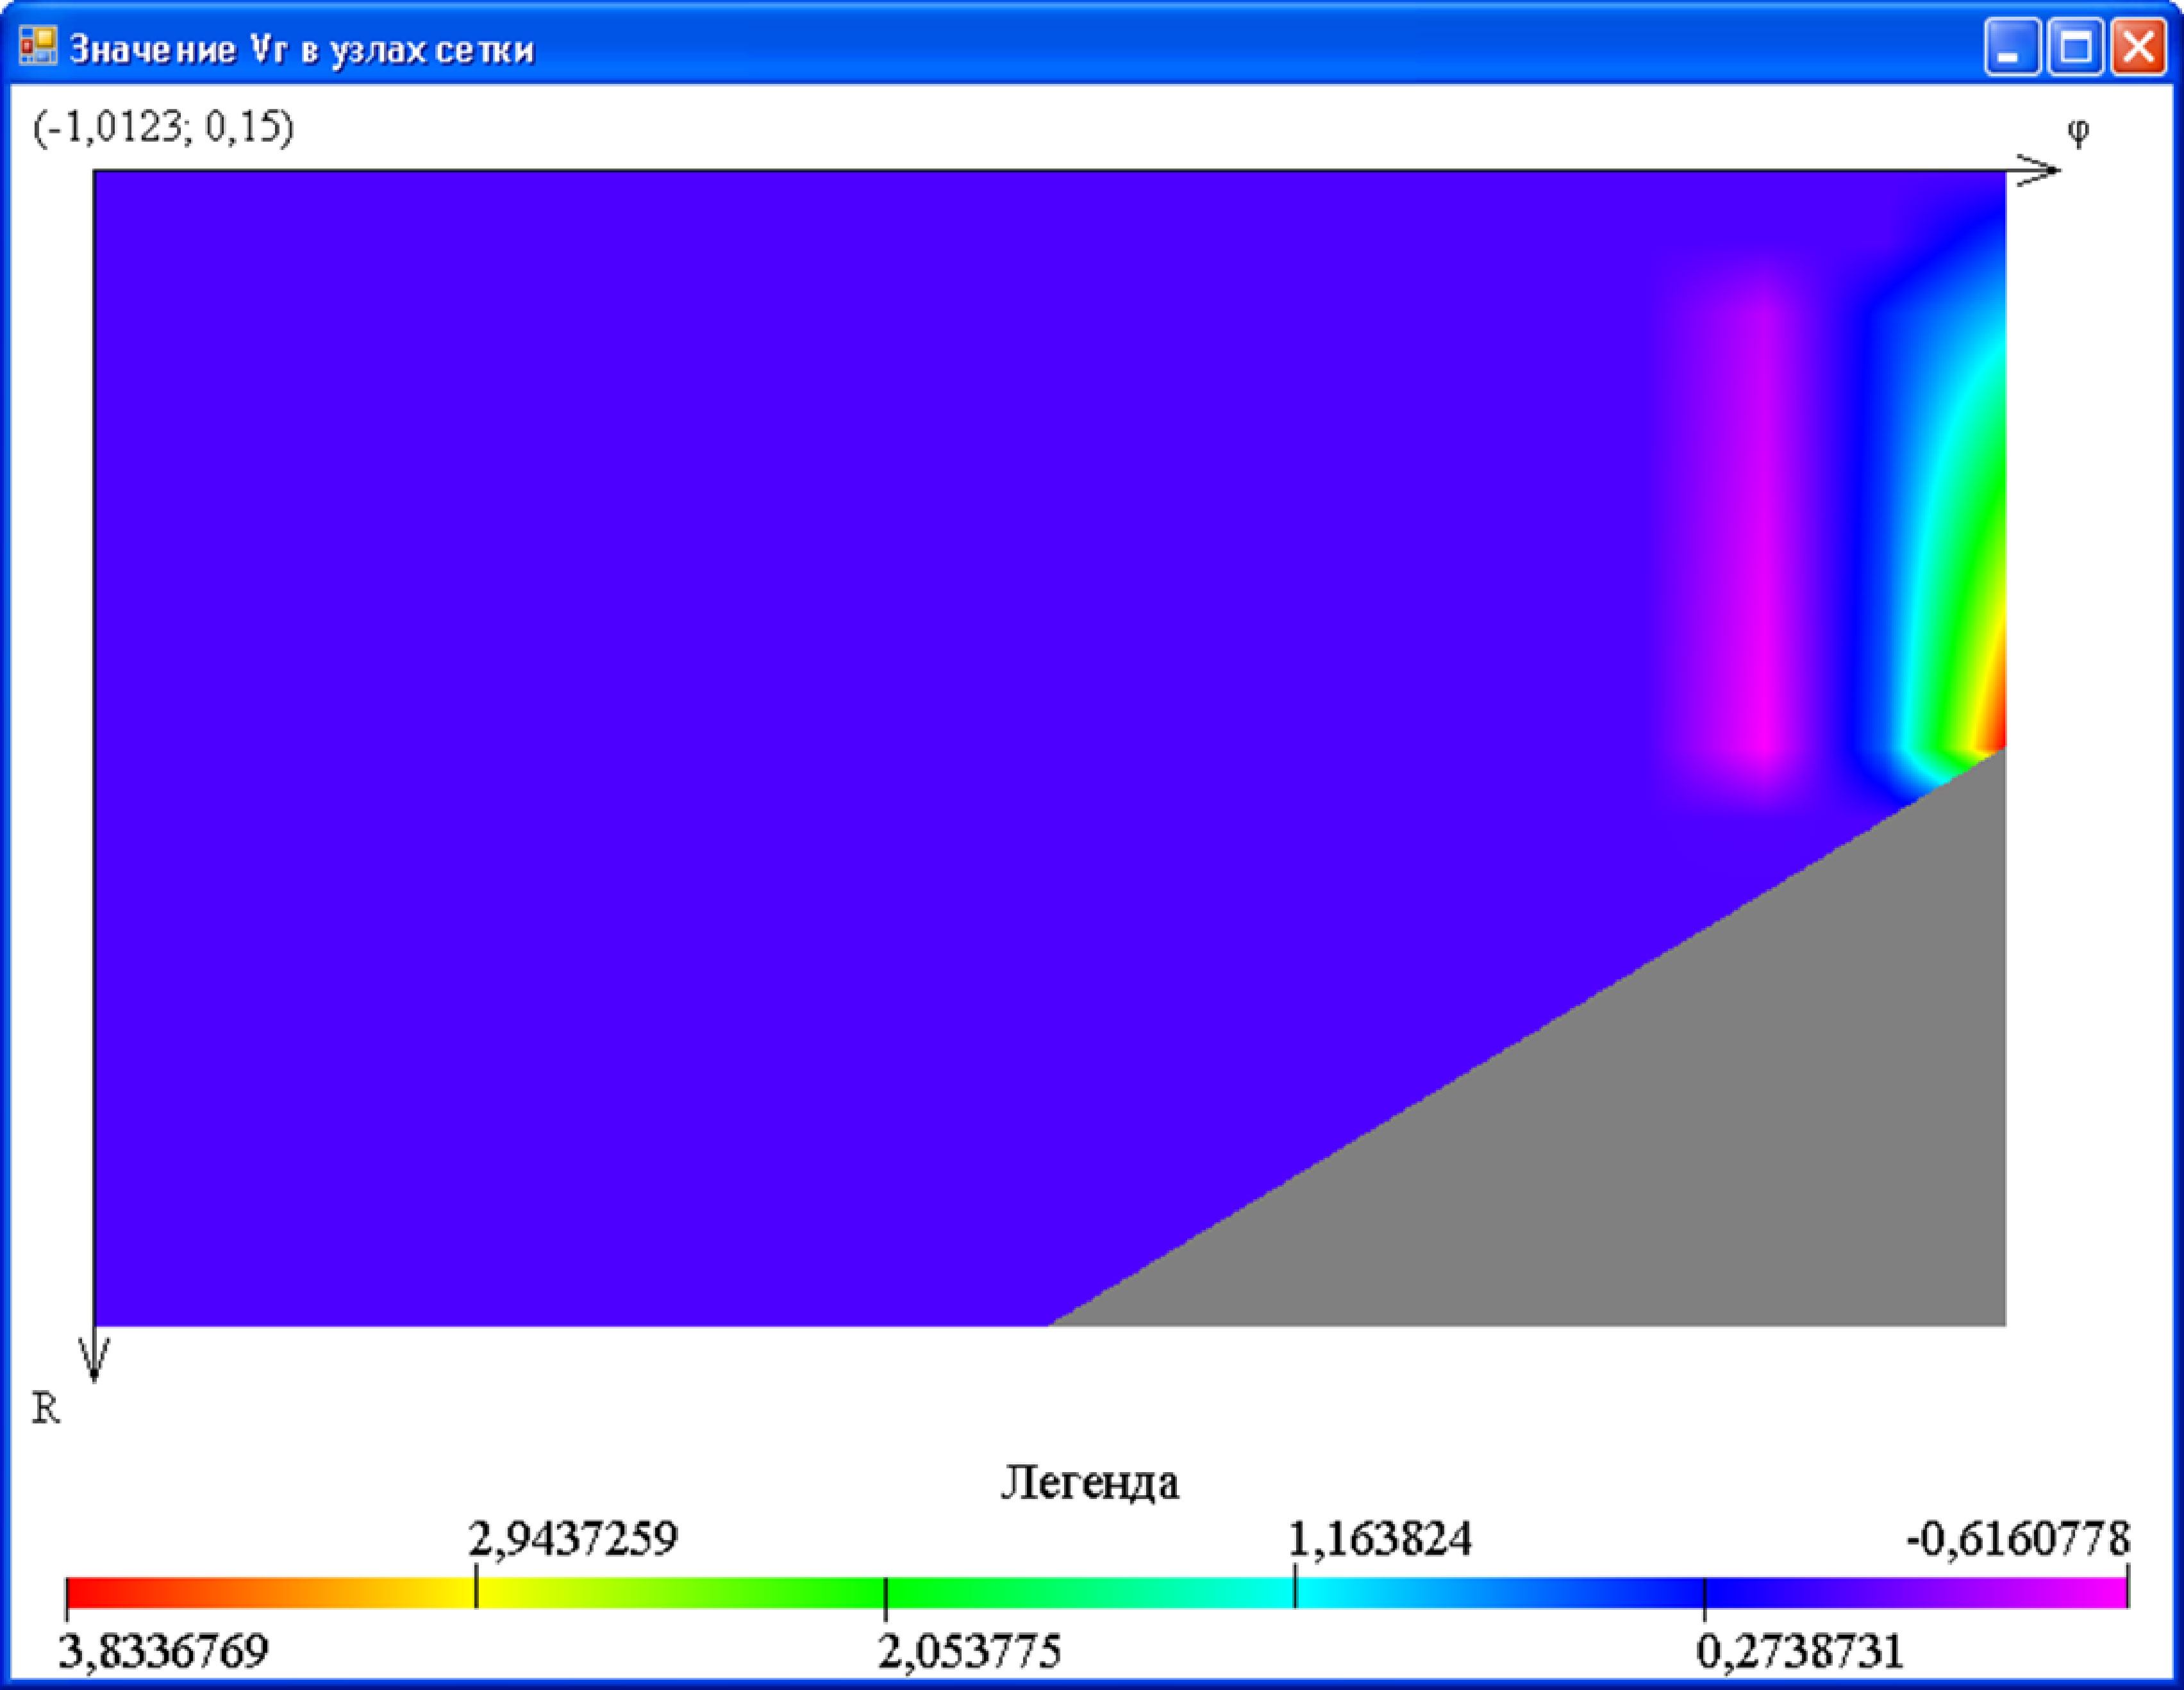Click the application icon in title bar
The image size is (2184, 1690).
(x=38, y=46)
